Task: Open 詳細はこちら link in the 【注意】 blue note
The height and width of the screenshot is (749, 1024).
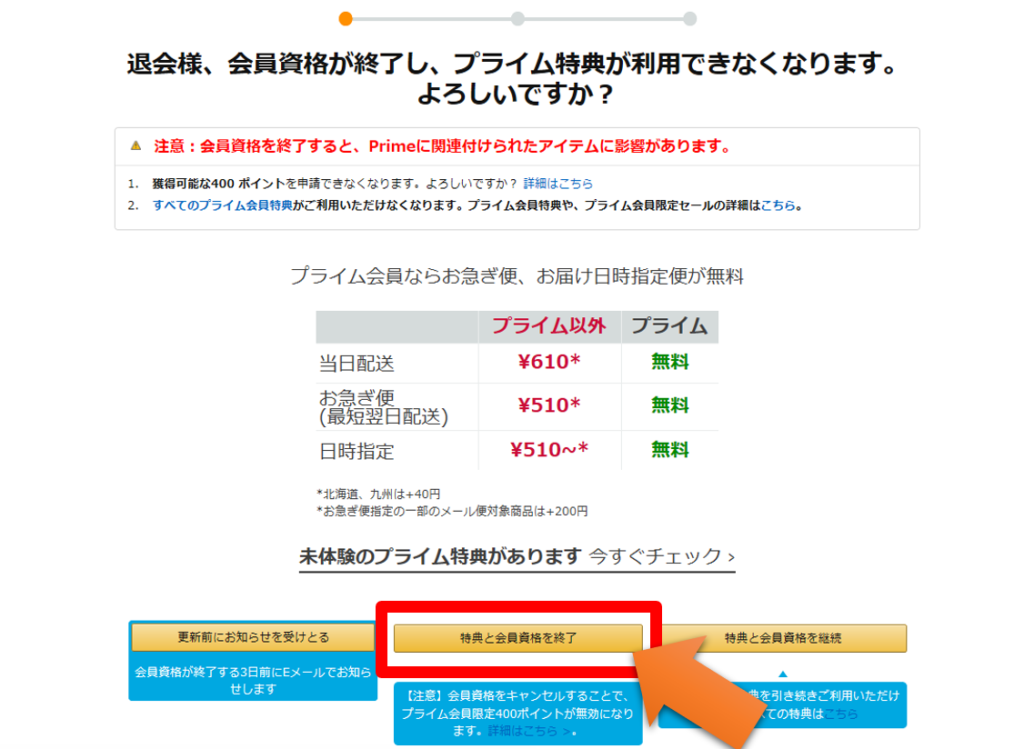Action: point(529,731)
